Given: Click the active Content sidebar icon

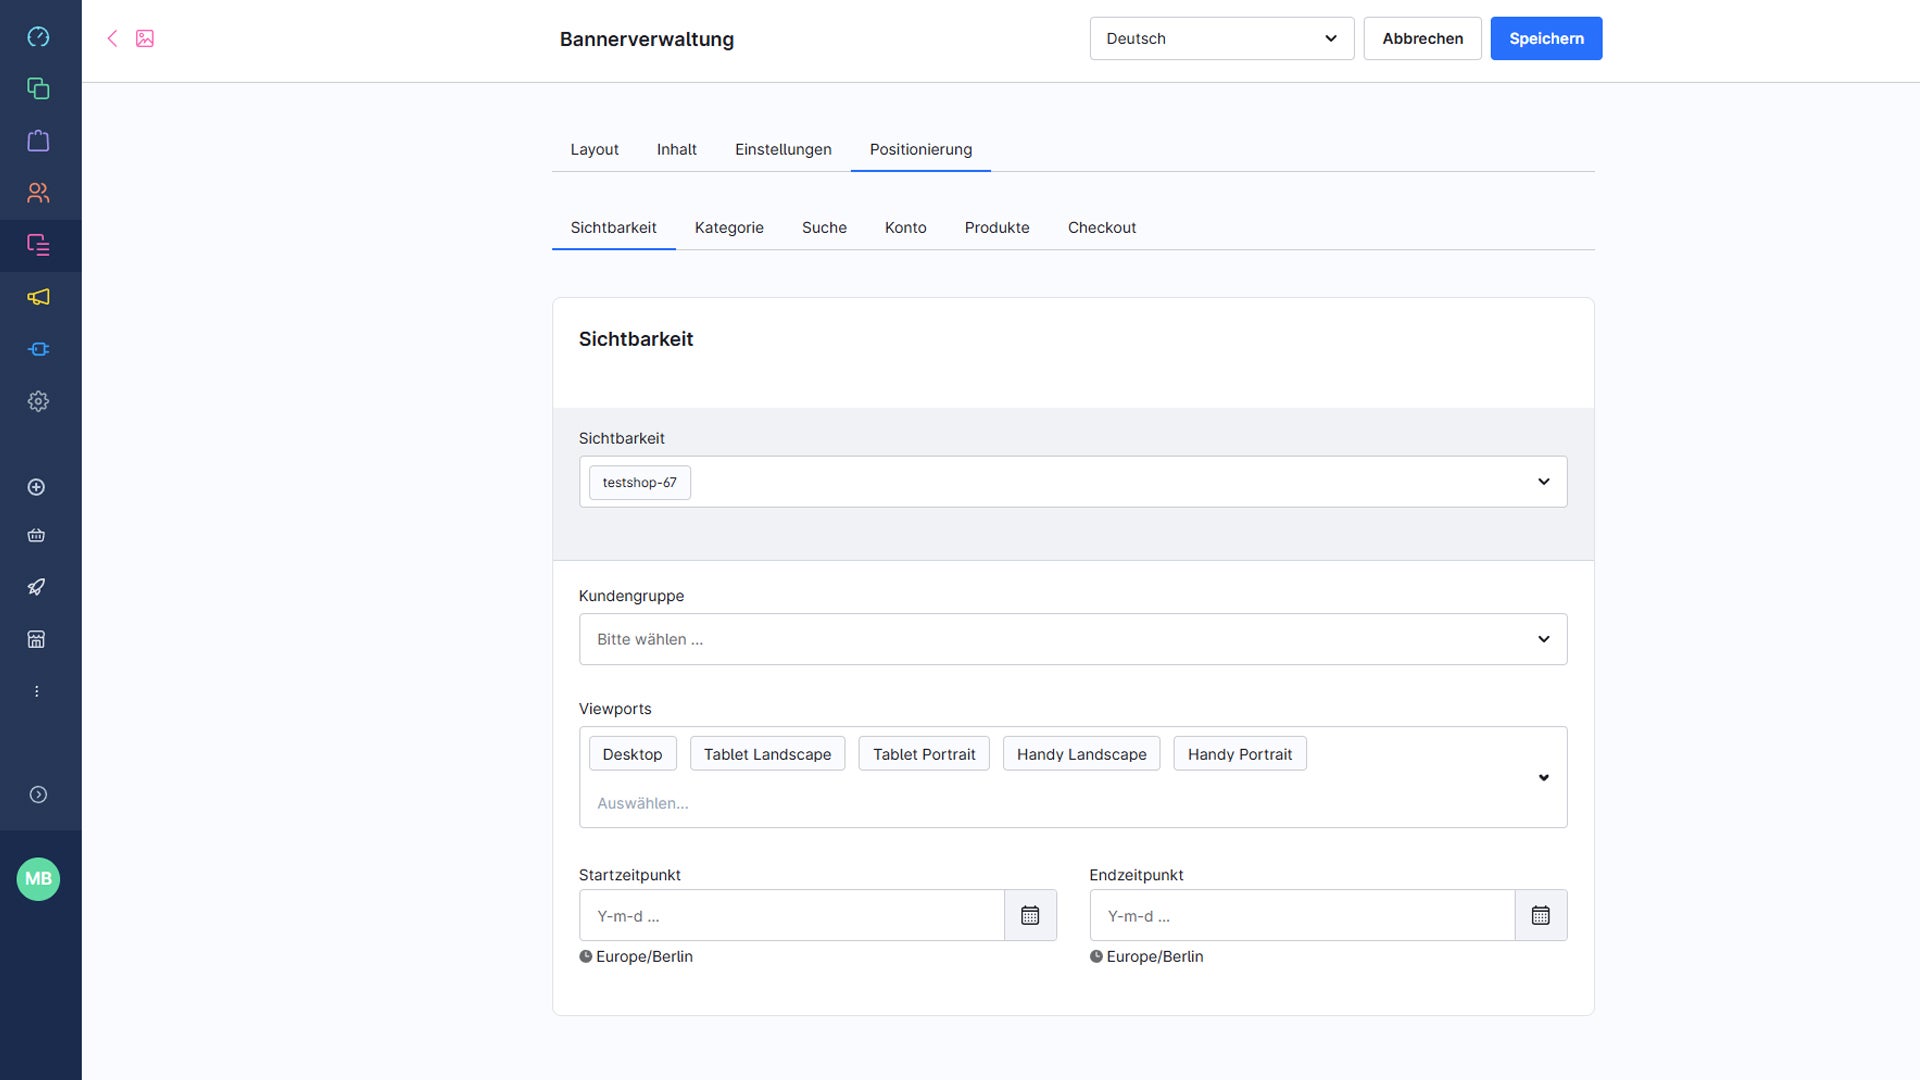Looking at the screenshot, I should click(38, 246).
